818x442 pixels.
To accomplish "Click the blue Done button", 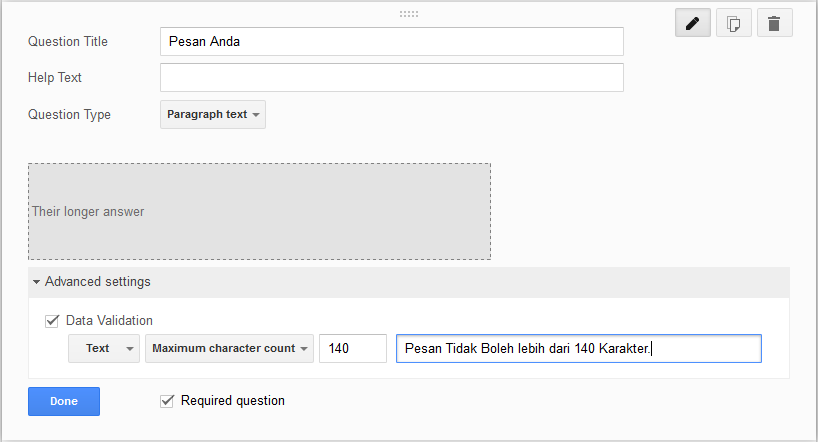I will pyautogui.click(x=64, y=401).
